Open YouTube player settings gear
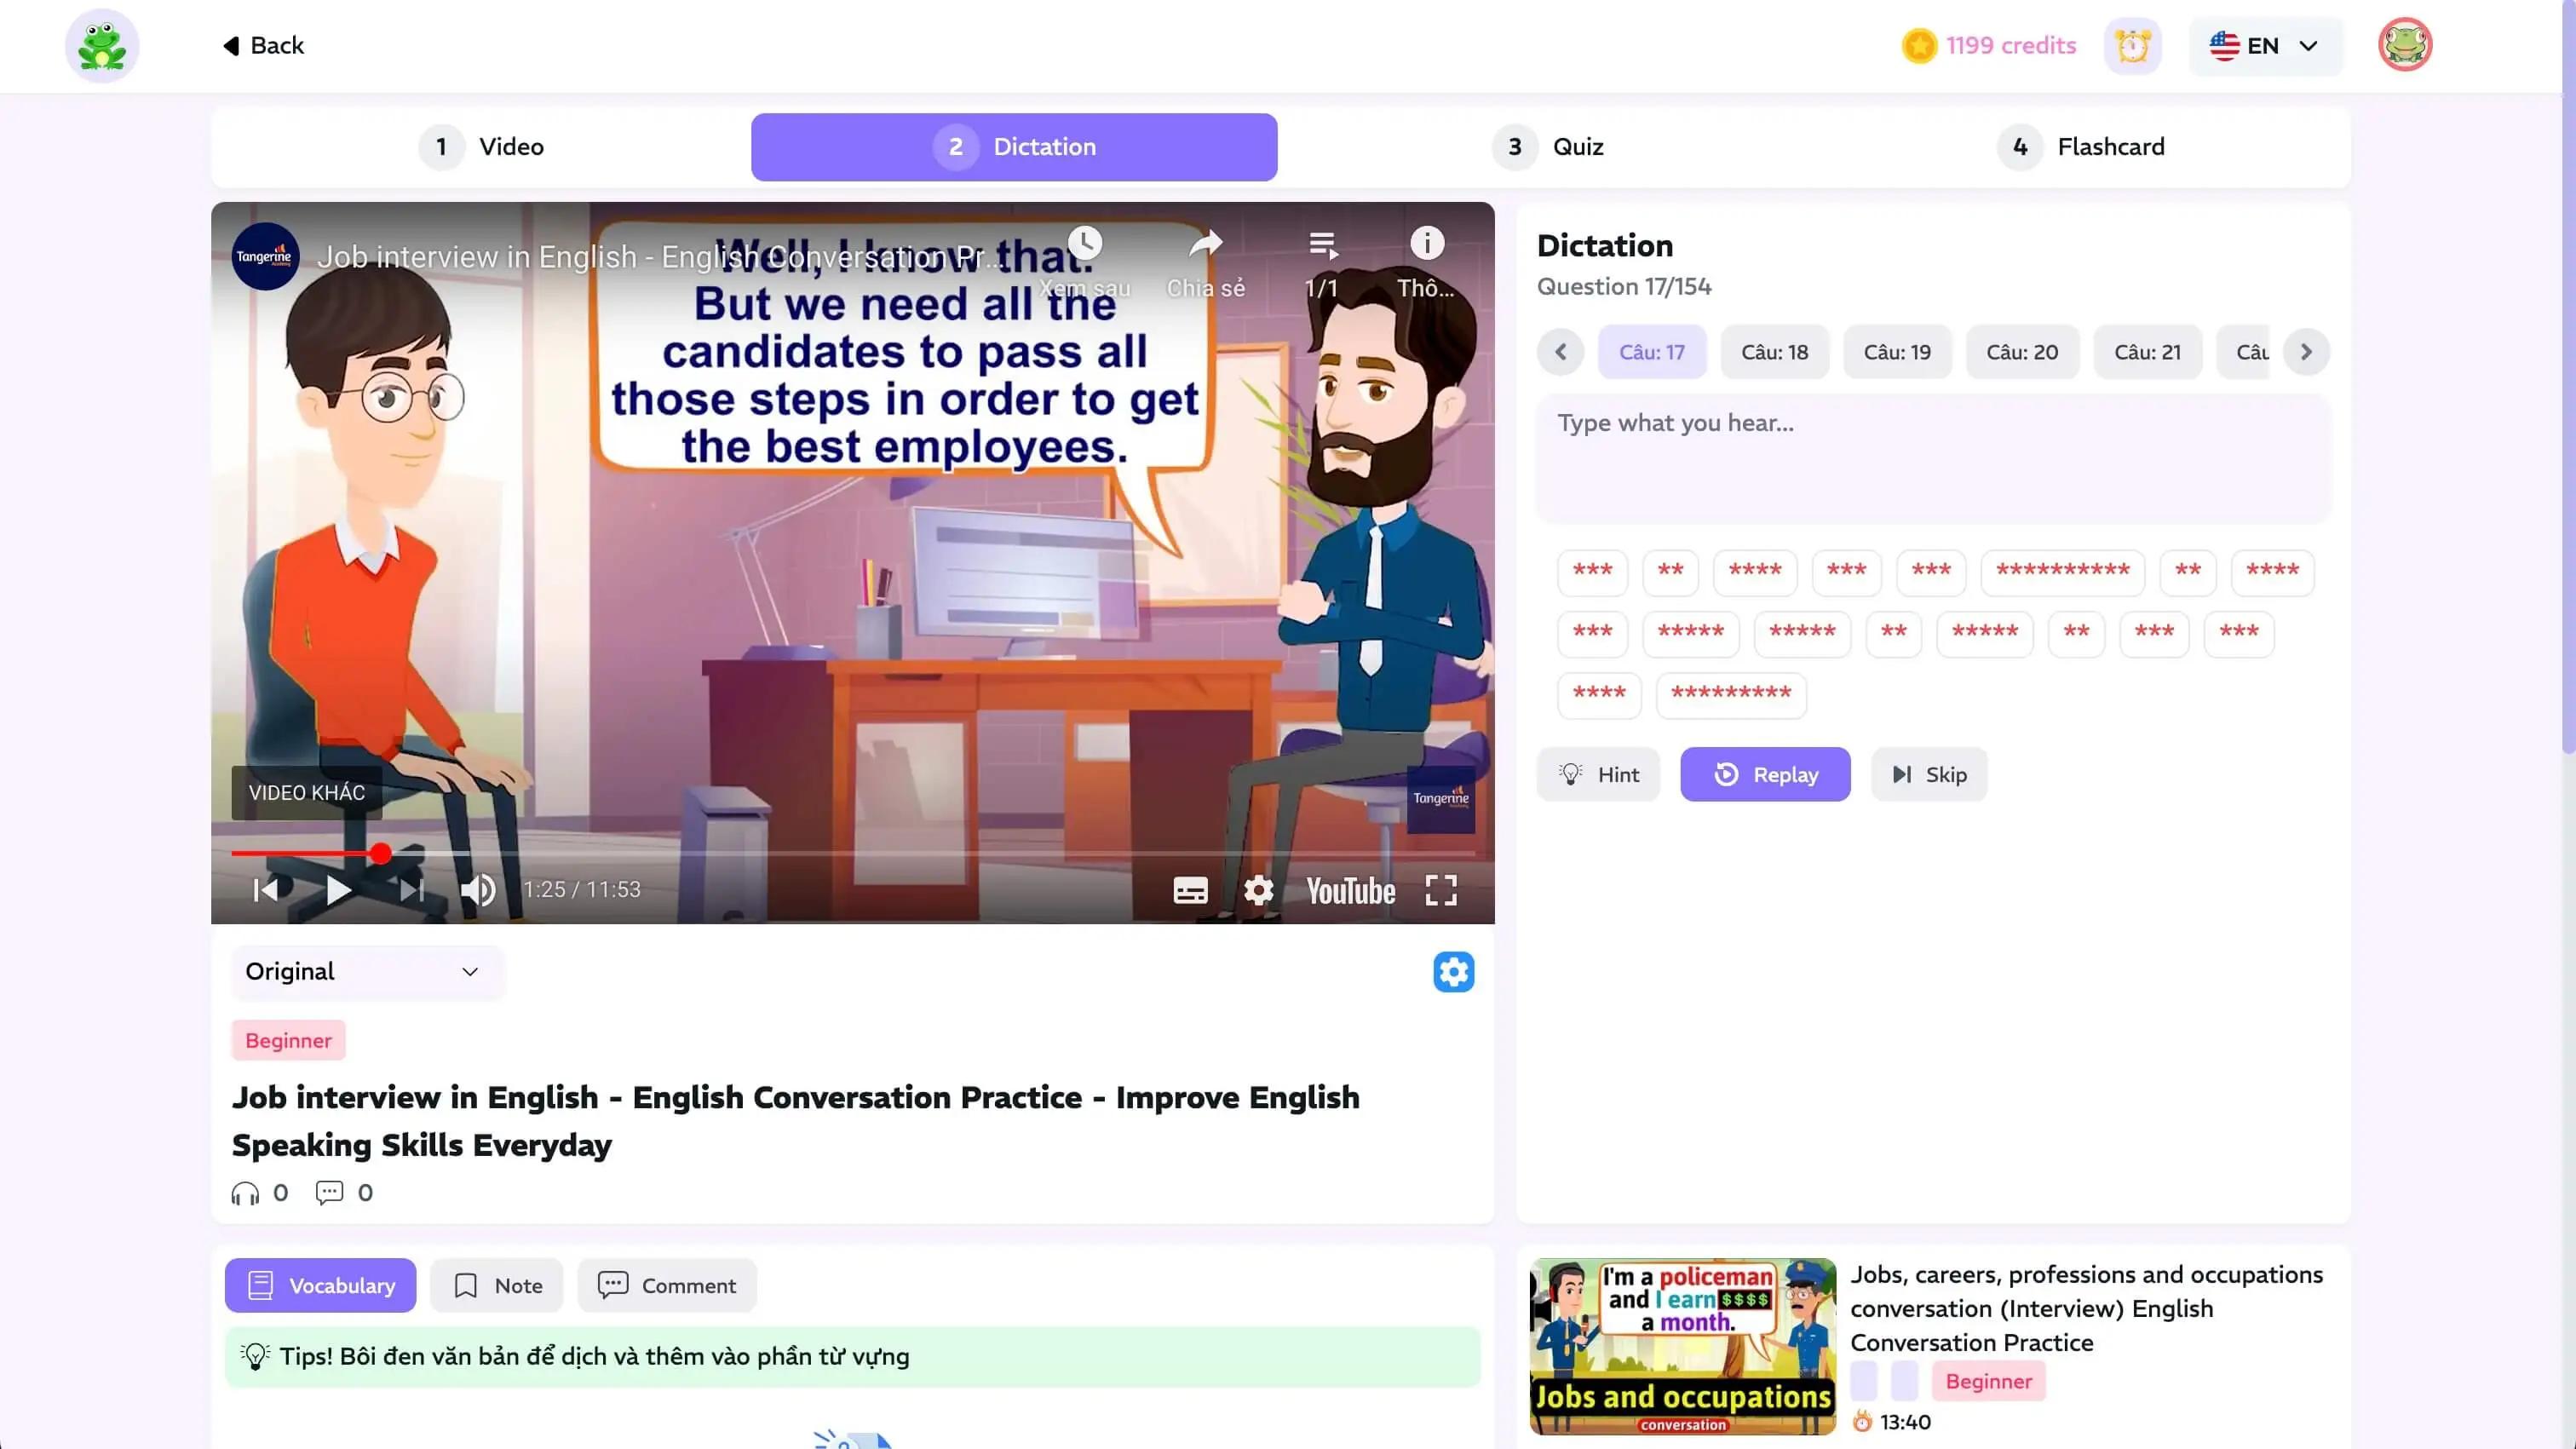 click(1258, 890)
